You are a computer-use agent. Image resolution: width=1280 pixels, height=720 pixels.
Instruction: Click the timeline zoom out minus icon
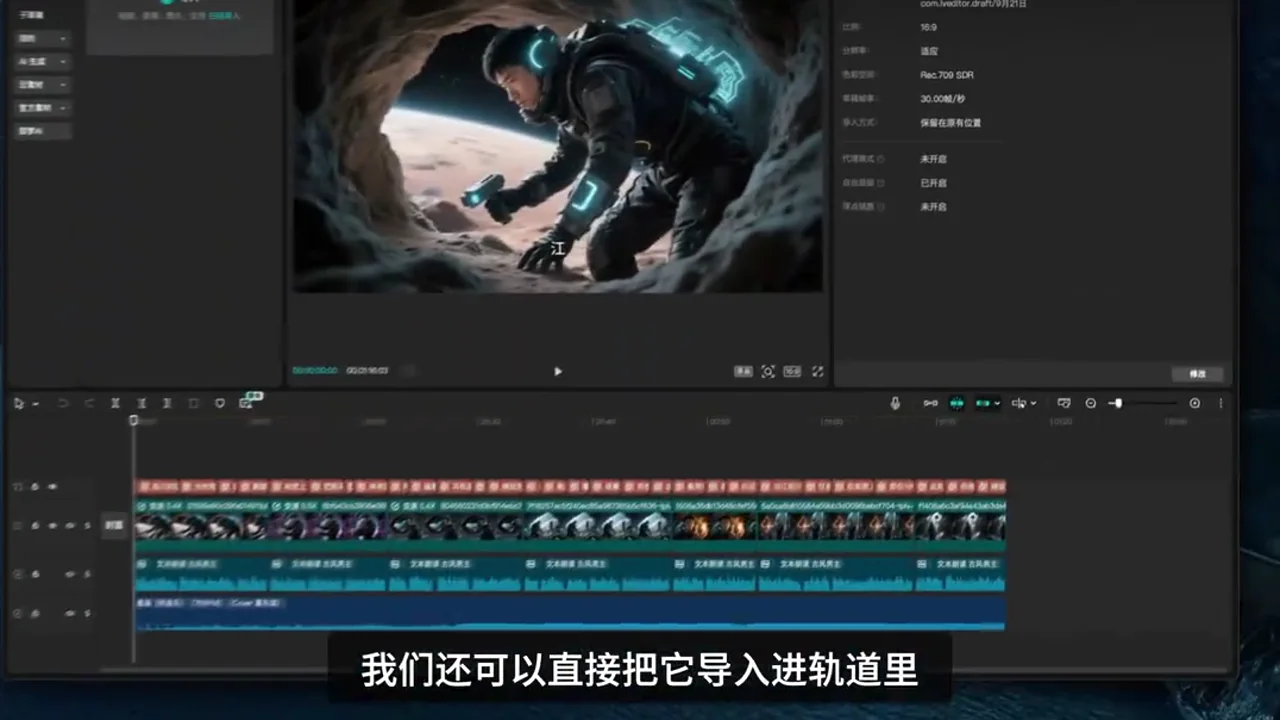[x=1091, y=403]
